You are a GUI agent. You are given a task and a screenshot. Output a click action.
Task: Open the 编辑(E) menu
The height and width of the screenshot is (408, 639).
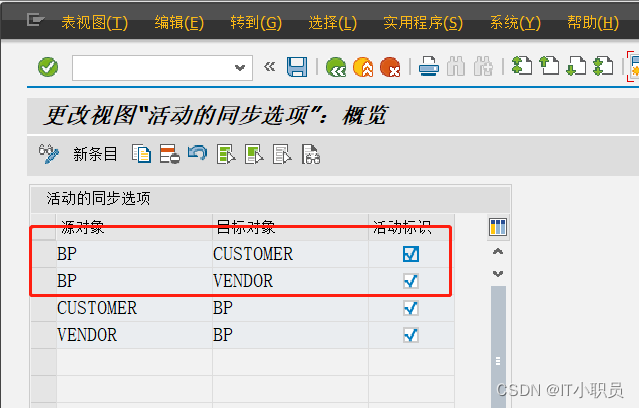coord(179,22)
